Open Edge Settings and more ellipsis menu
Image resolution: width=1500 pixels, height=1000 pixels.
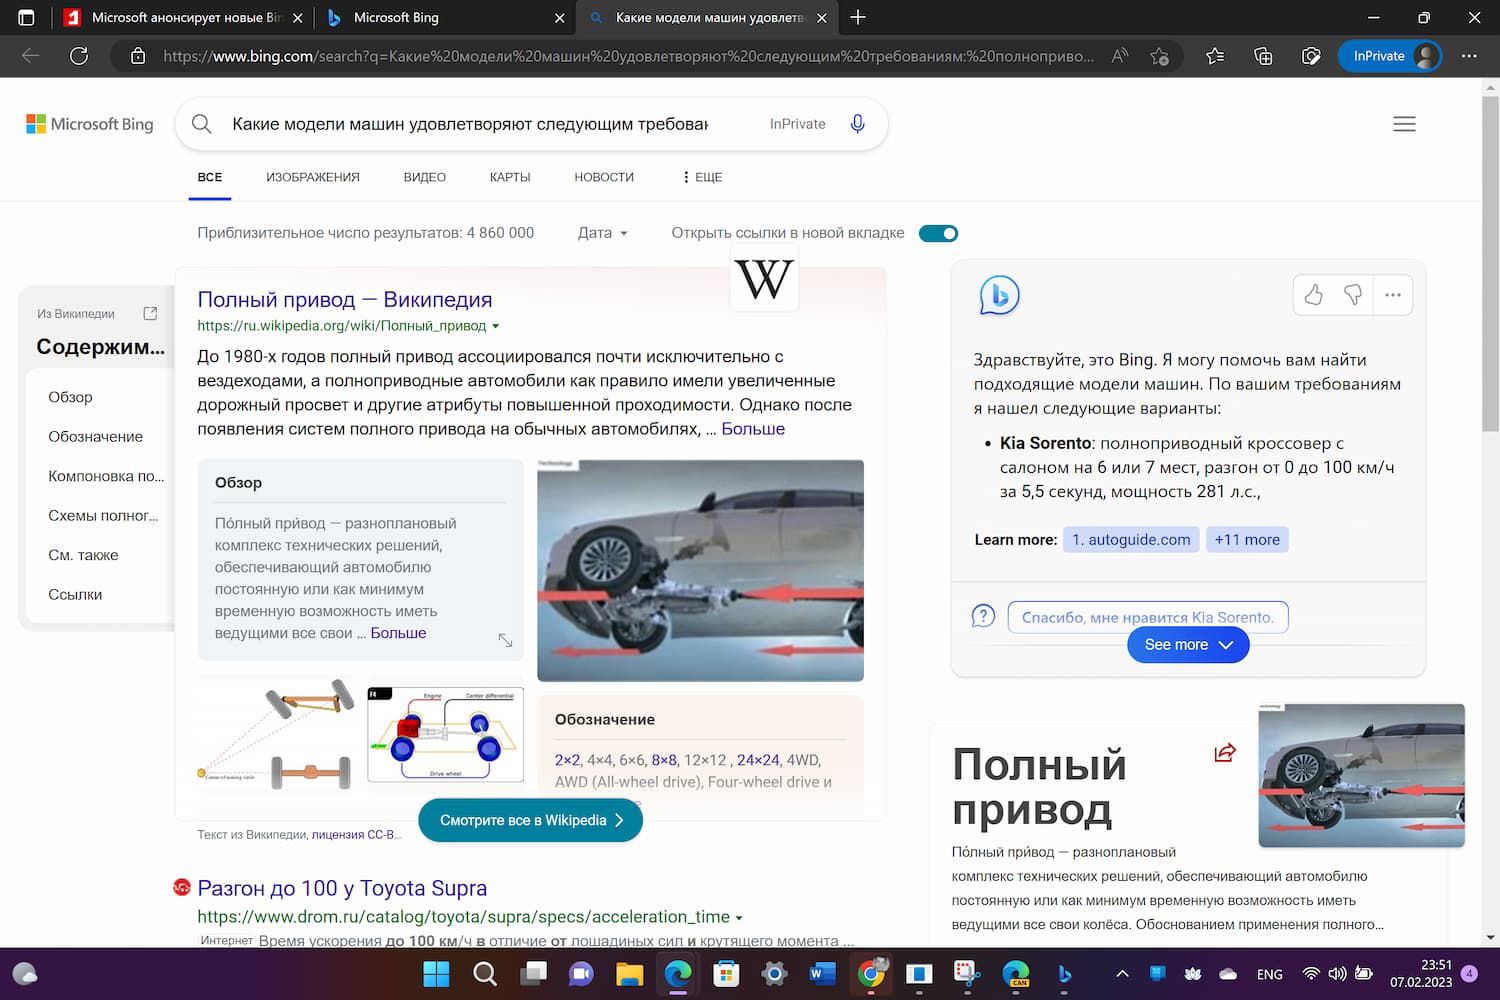click(1469, 56)
